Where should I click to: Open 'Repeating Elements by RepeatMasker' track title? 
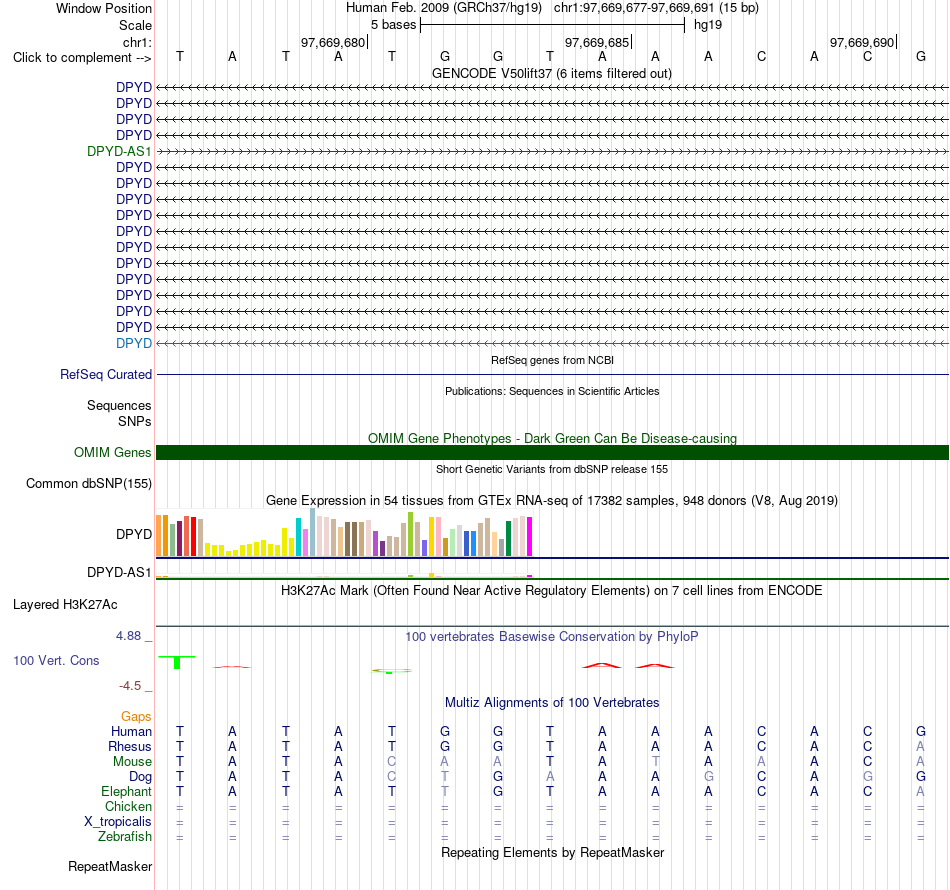click(552, 852)
